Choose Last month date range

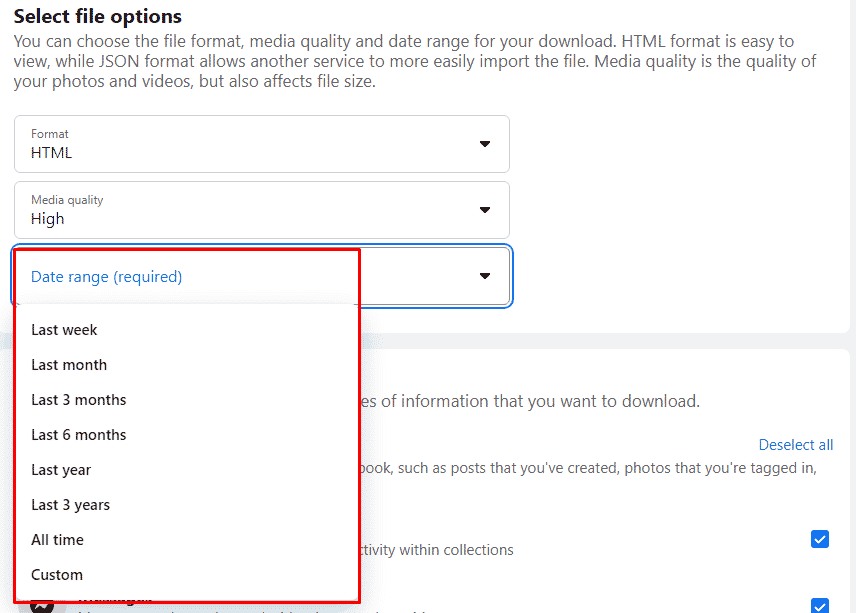[186, 365]
